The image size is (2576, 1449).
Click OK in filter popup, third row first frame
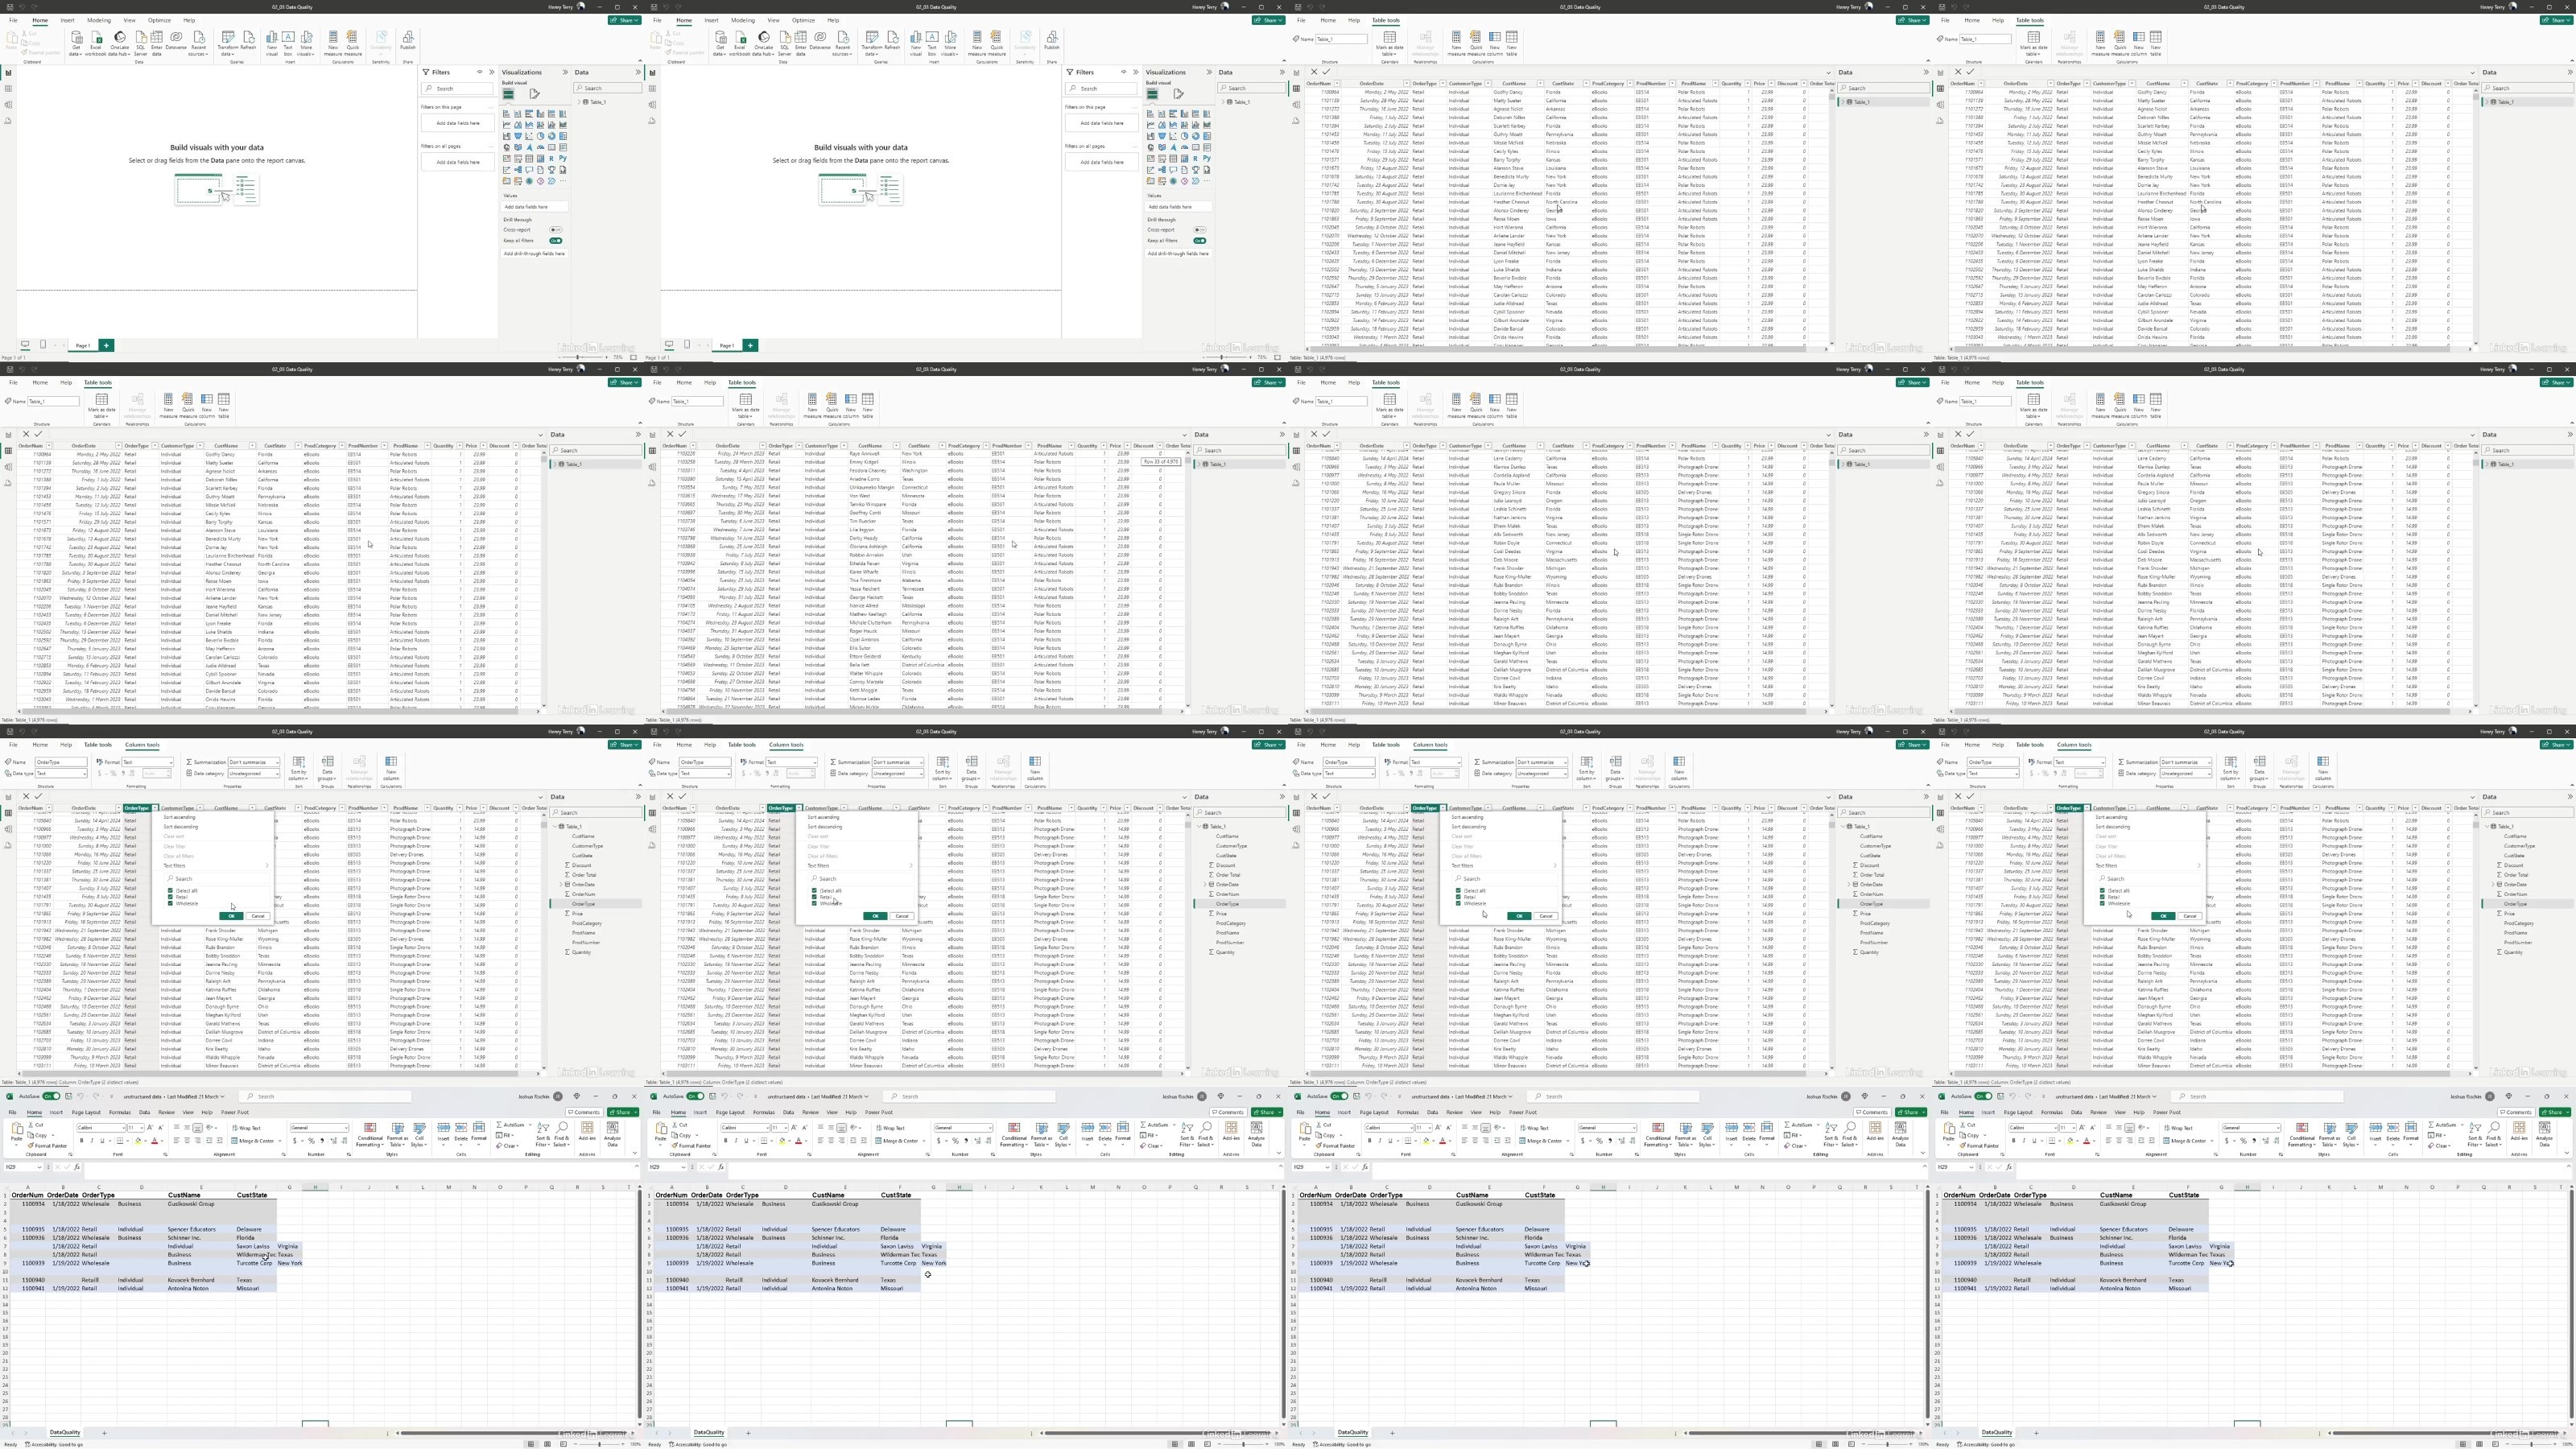point(231,916)
